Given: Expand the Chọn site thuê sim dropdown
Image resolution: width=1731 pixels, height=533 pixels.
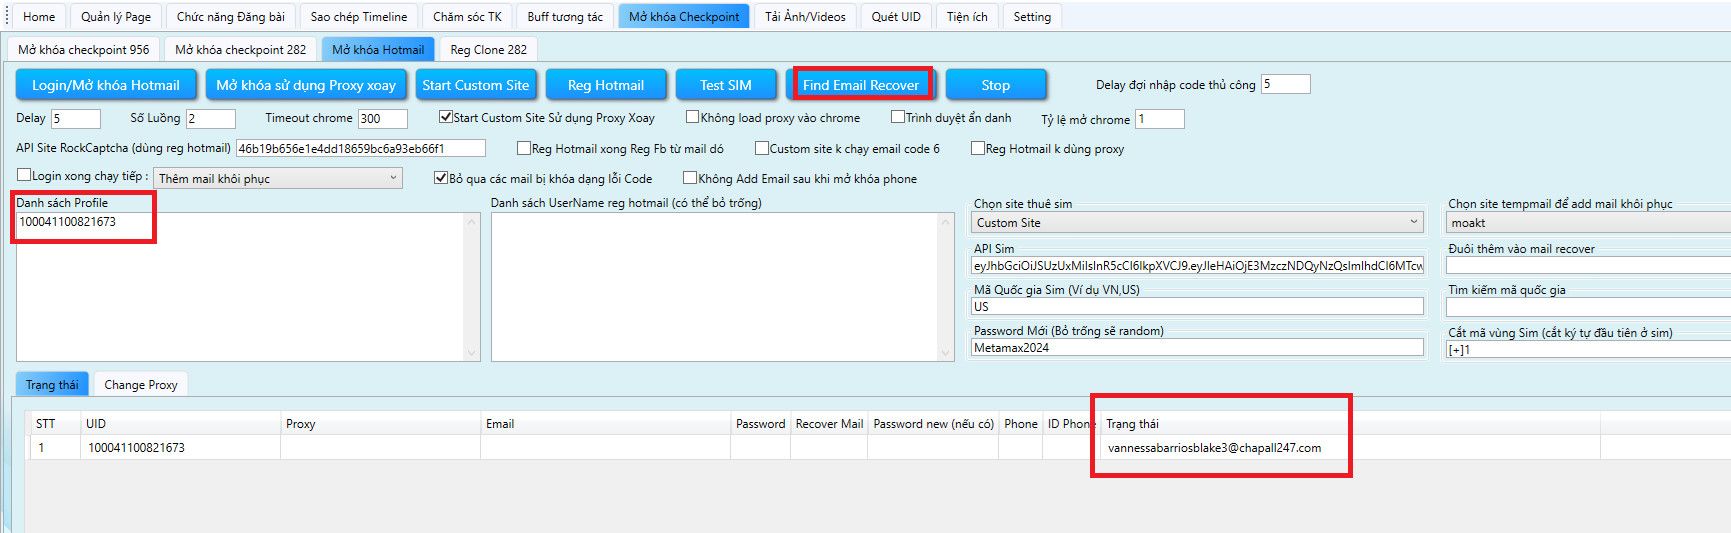Looking at the screenshot, I should point(1197,222).
